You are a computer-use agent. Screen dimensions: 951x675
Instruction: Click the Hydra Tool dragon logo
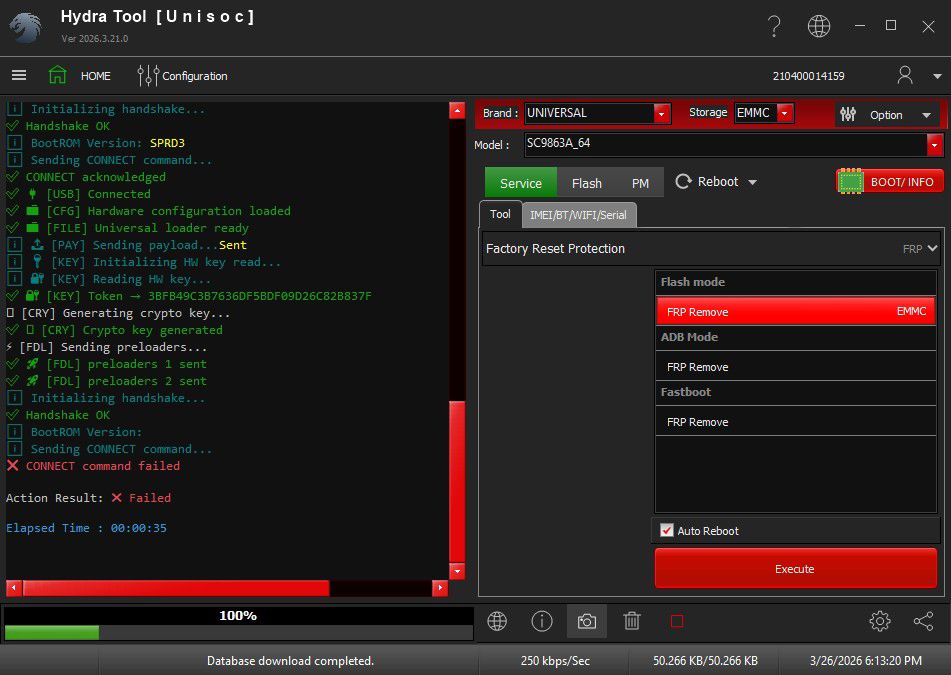(26, 27)
